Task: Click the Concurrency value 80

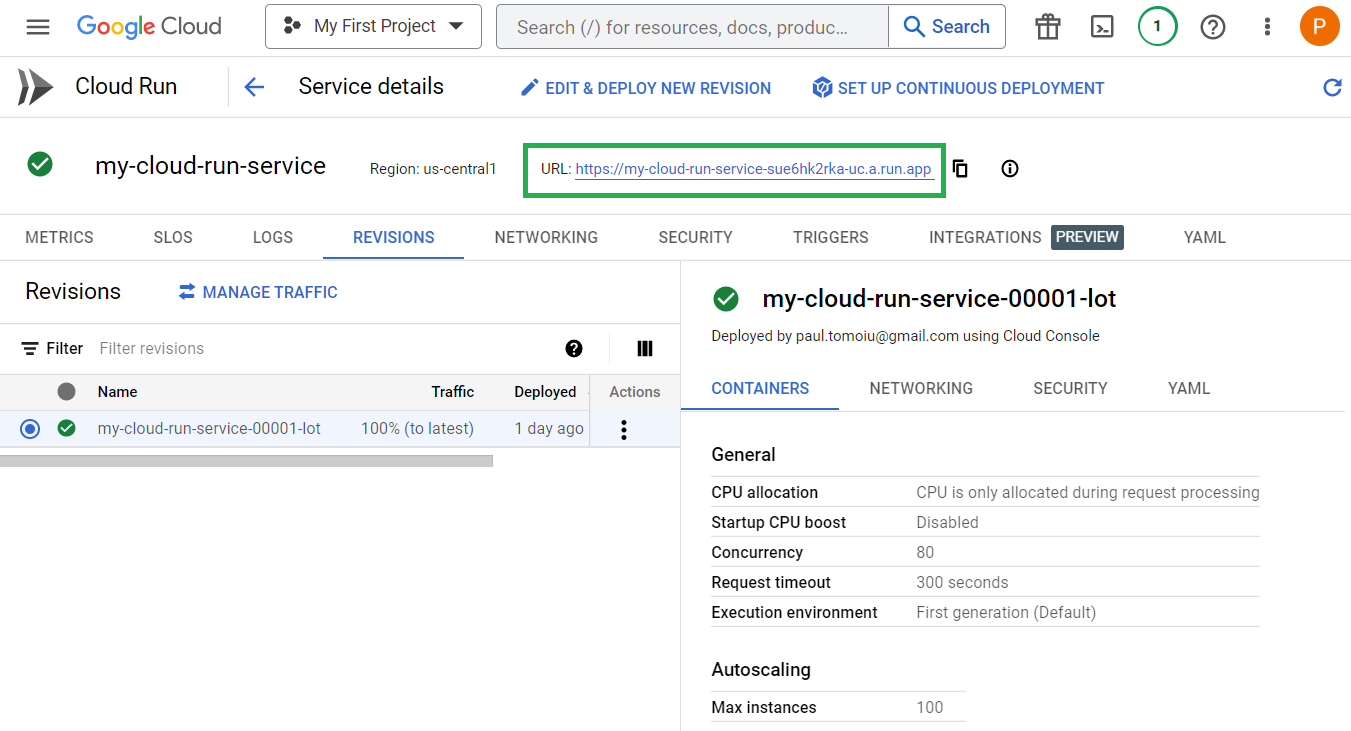Action: pos(925,552)
